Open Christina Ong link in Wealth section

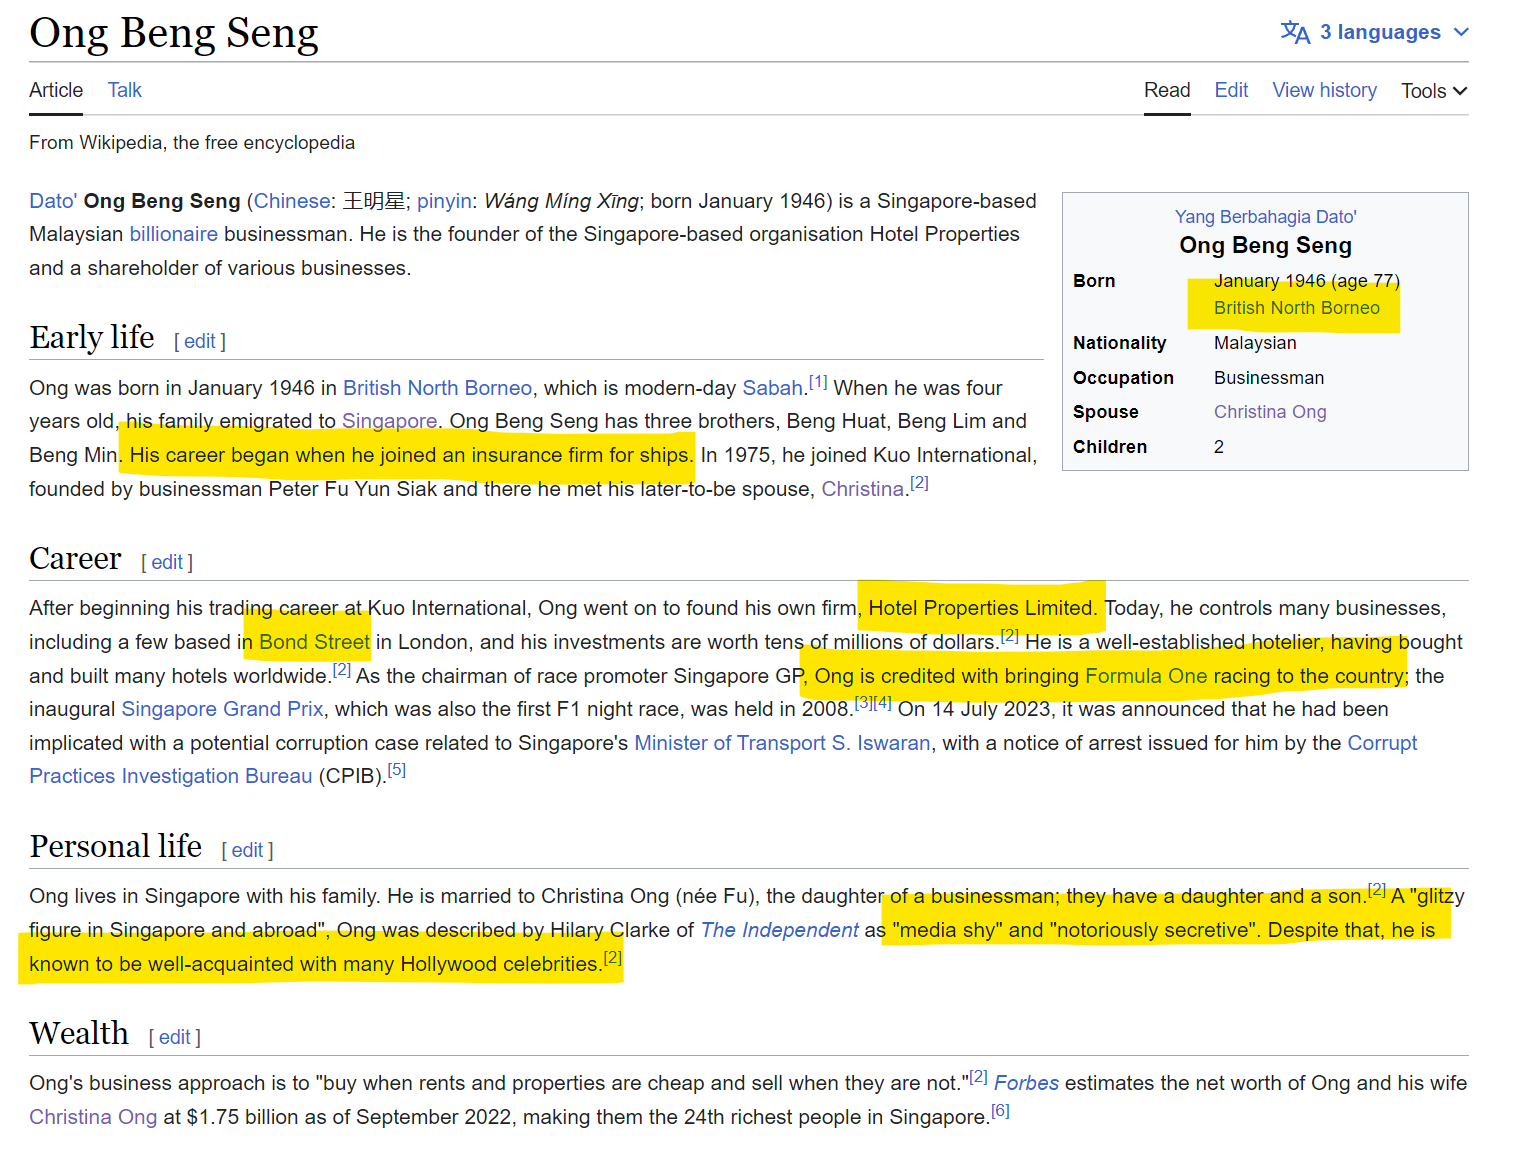(93, 1117)
